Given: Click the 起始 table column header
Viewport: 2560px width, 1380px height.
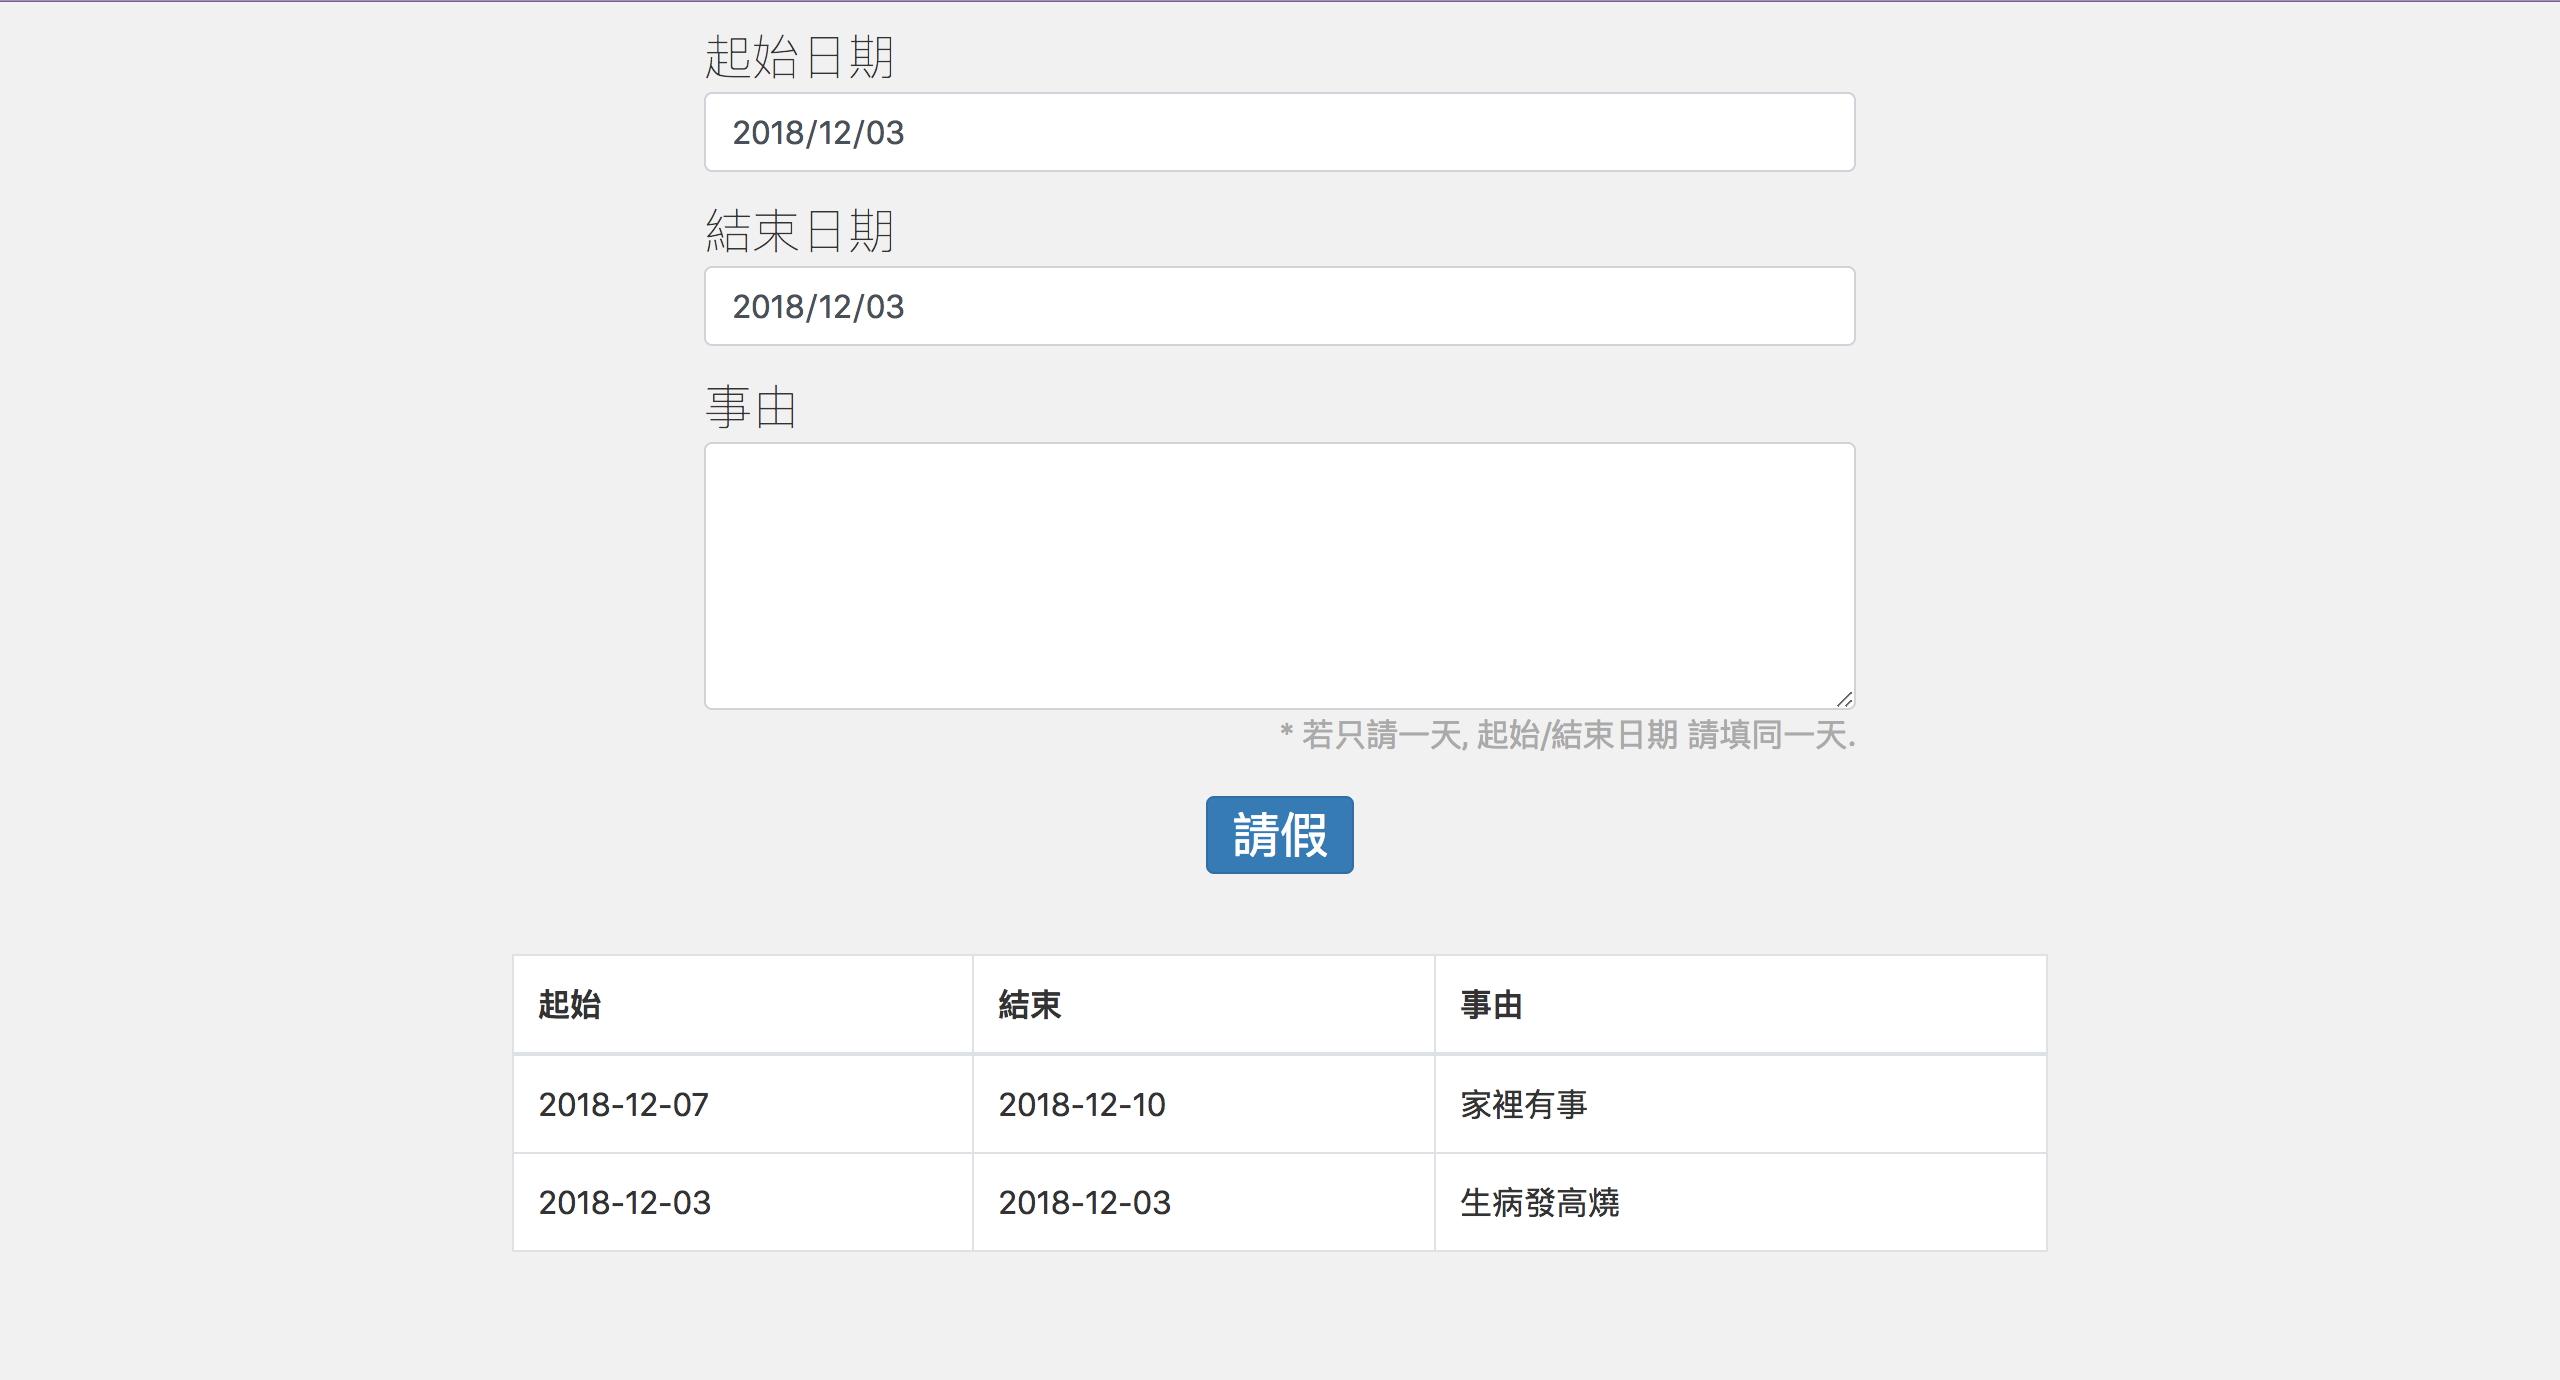Looking at the screenshot, I should tap(570, 1004).
